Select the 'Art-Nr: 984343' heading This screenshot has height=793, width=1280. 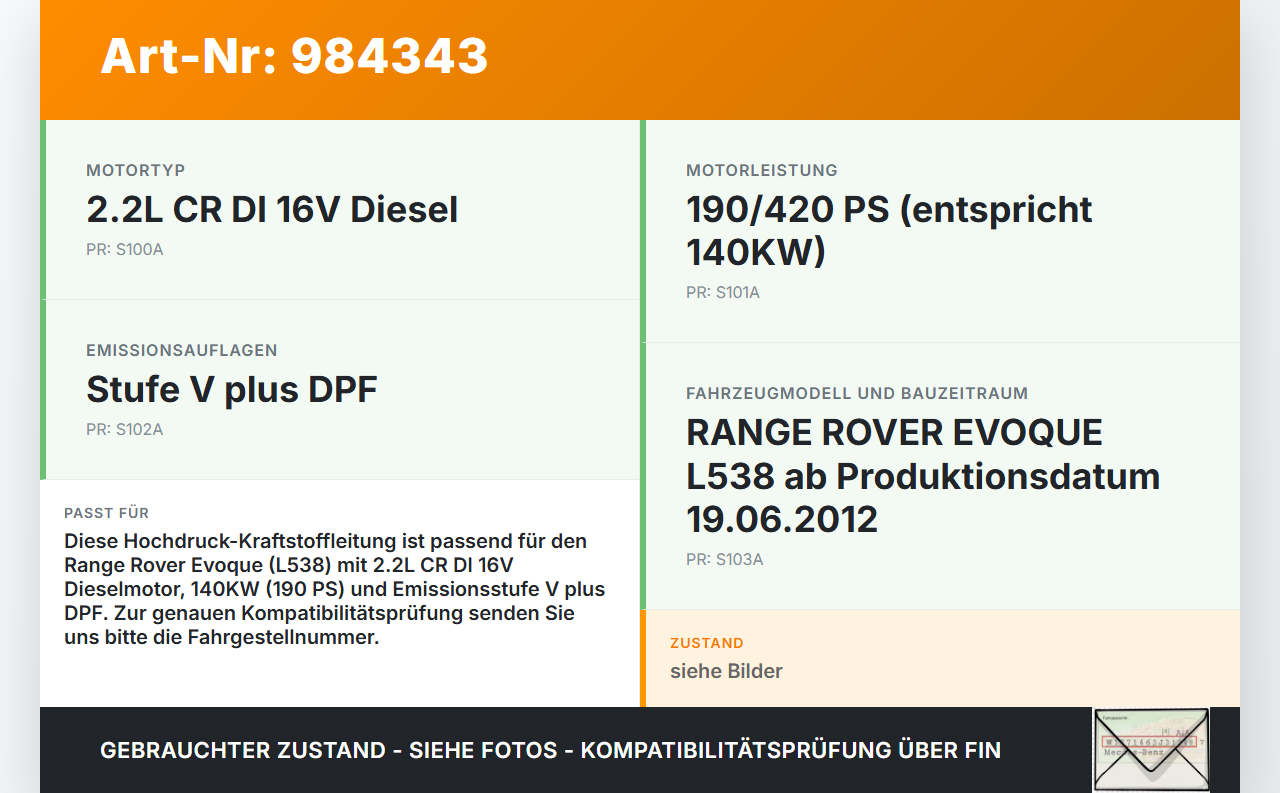pyautogui.click(x=294, y=56)
